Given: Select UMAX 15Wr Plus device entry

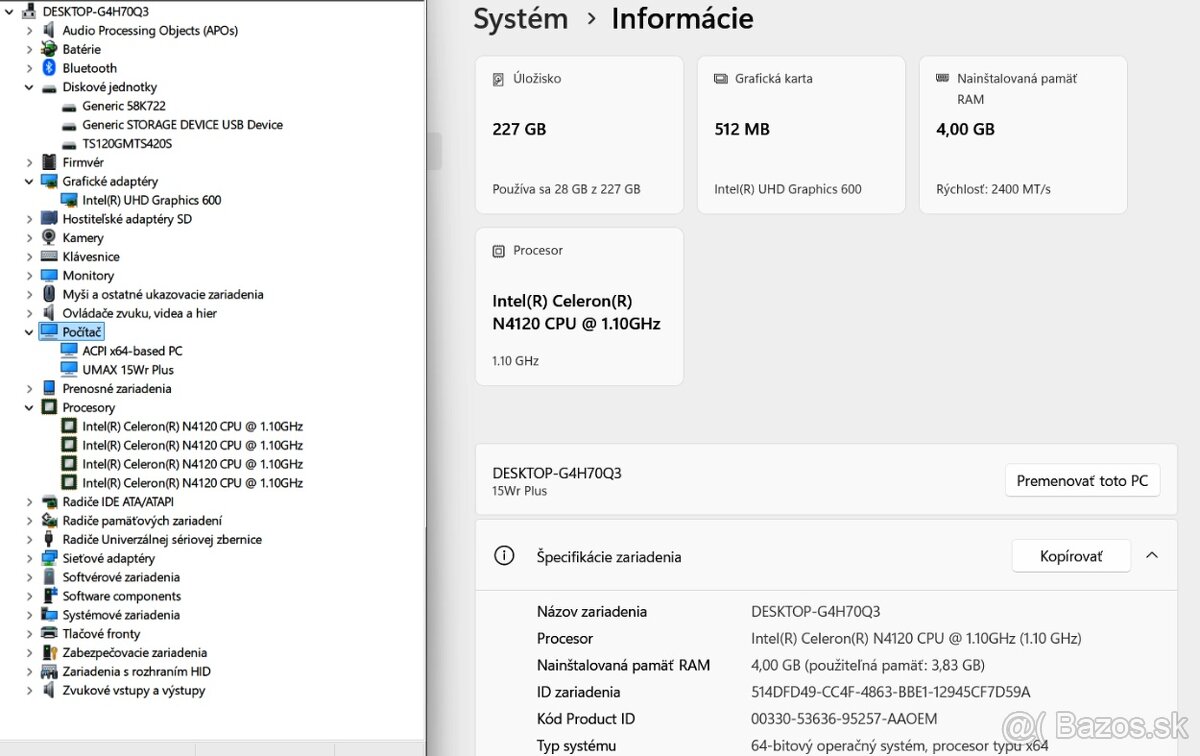Looking at the screenshot, I should [x=127, y=370].
